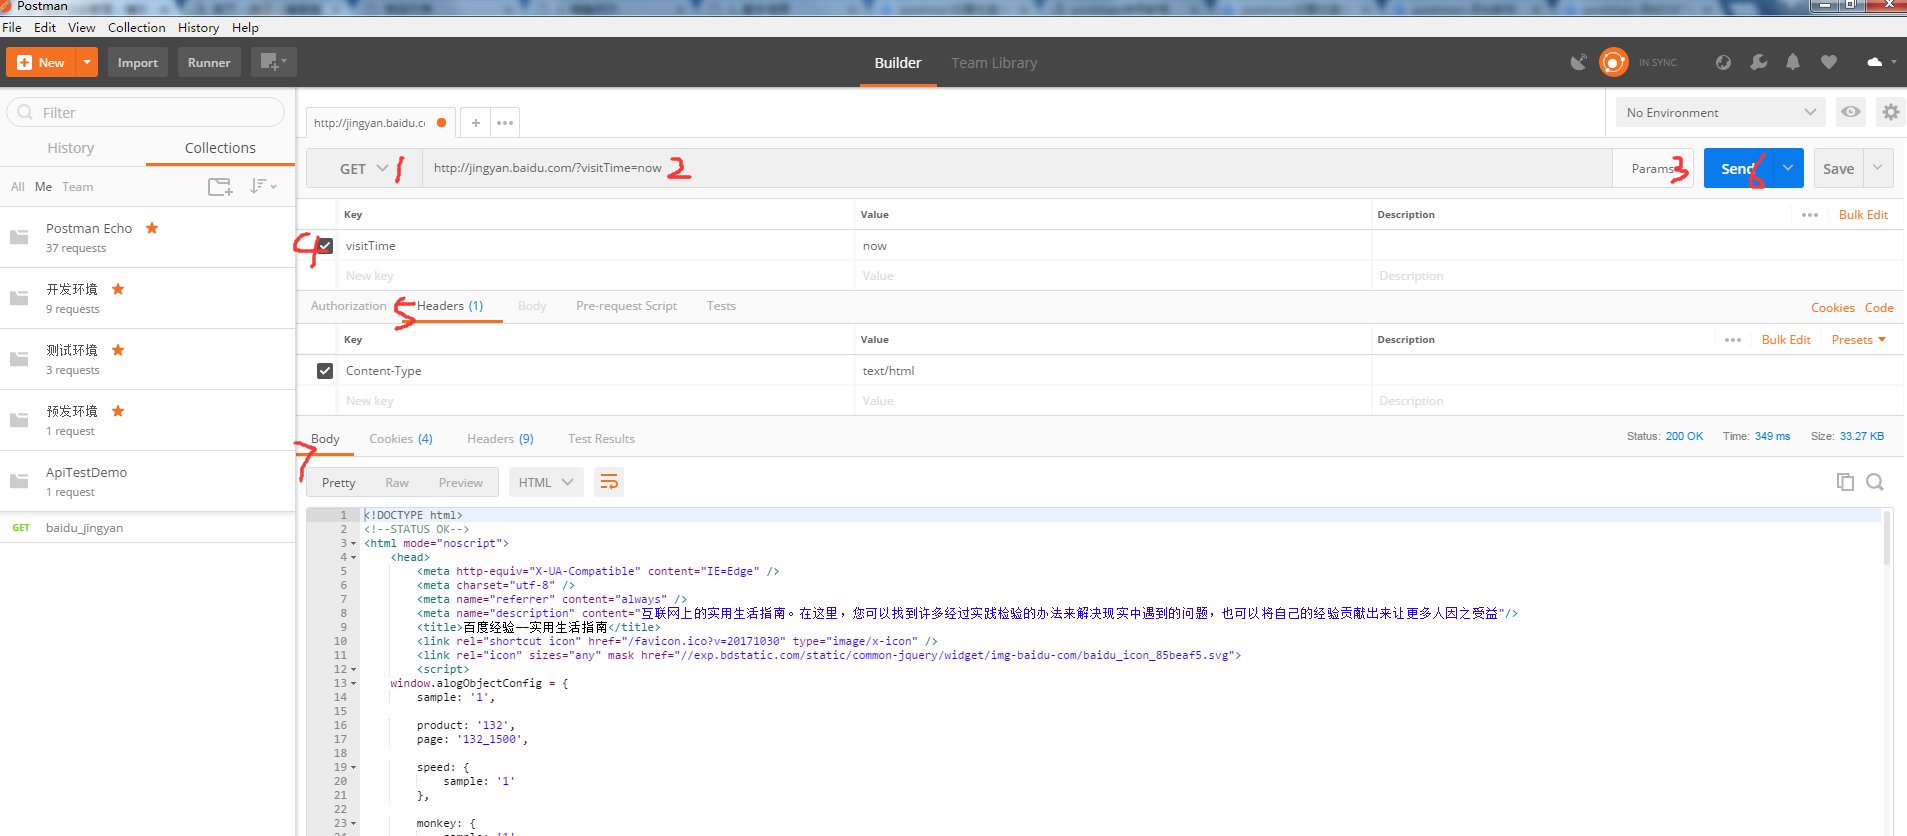Click the request URL input field
Screen dimensions: 1907x836
[1017, 168]
